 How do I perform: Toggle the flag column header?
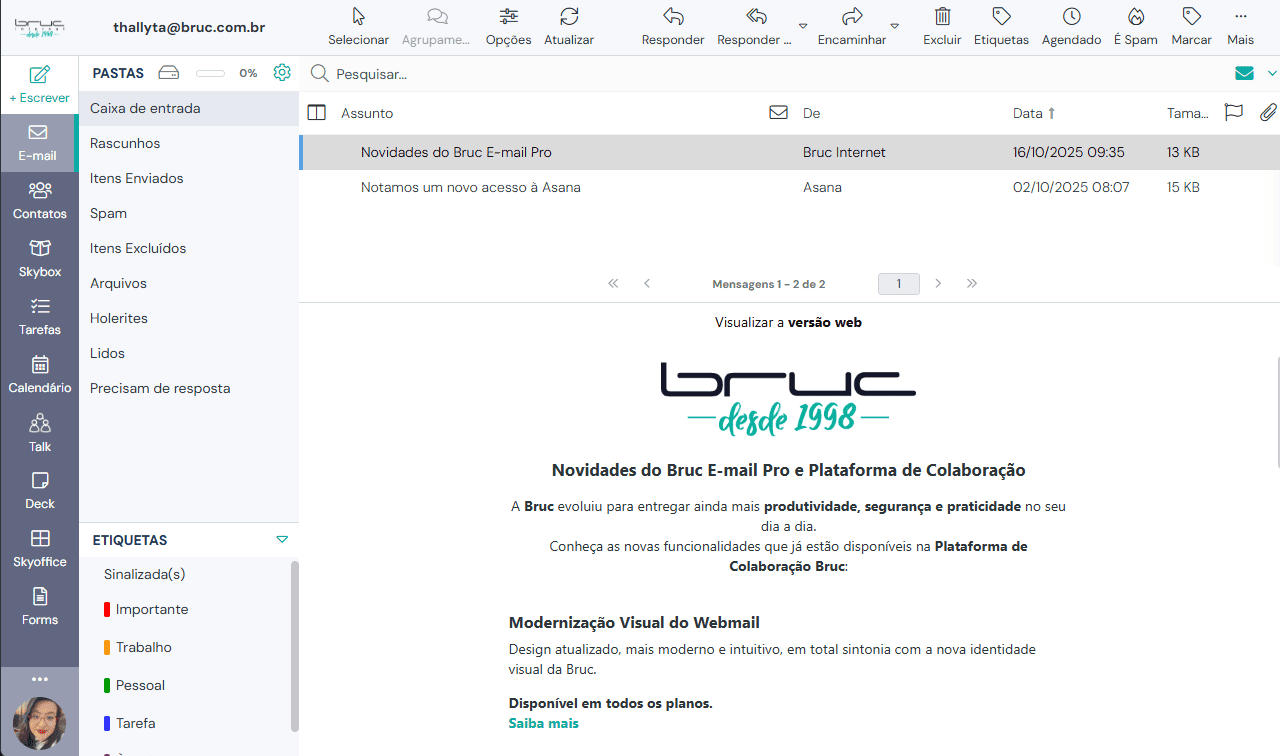1234,113
